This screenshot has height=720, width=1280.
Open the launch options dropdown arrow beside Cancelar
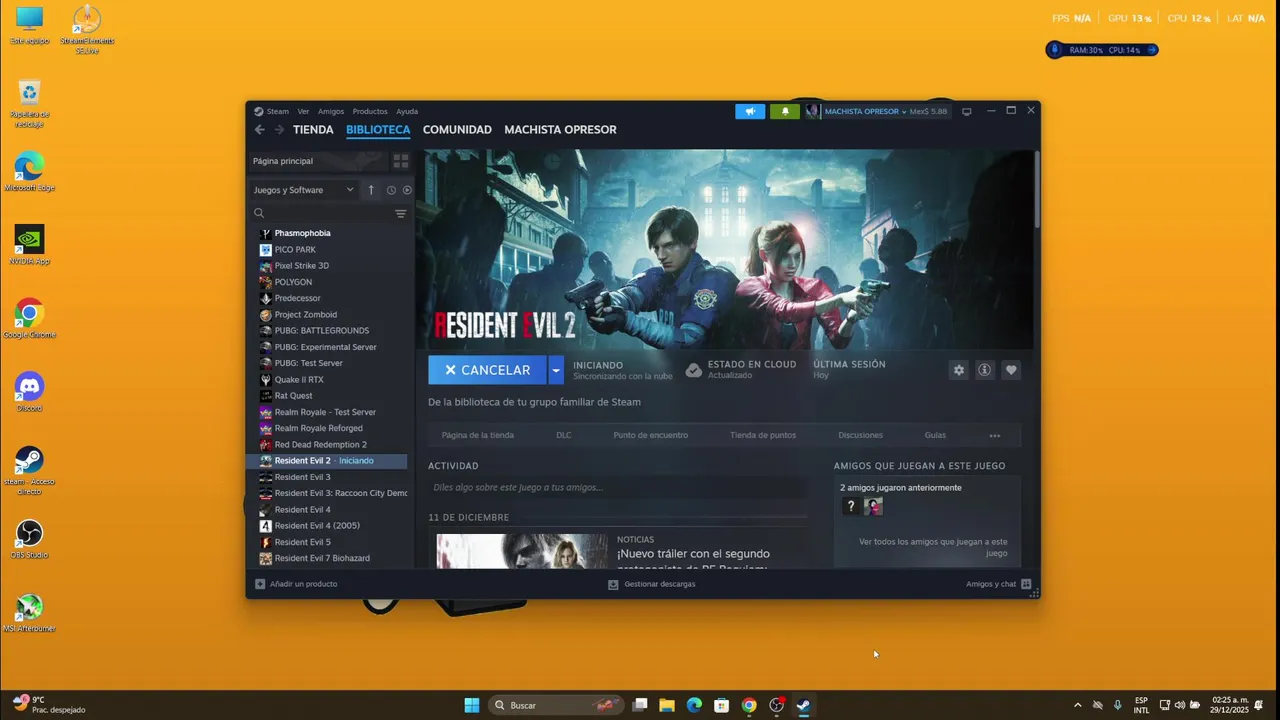556,370
